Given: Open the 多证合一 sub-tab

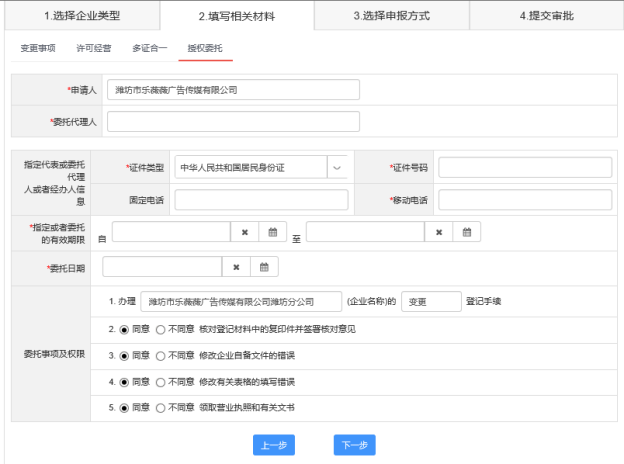Looking at the screenshot, I should [149, 48].
